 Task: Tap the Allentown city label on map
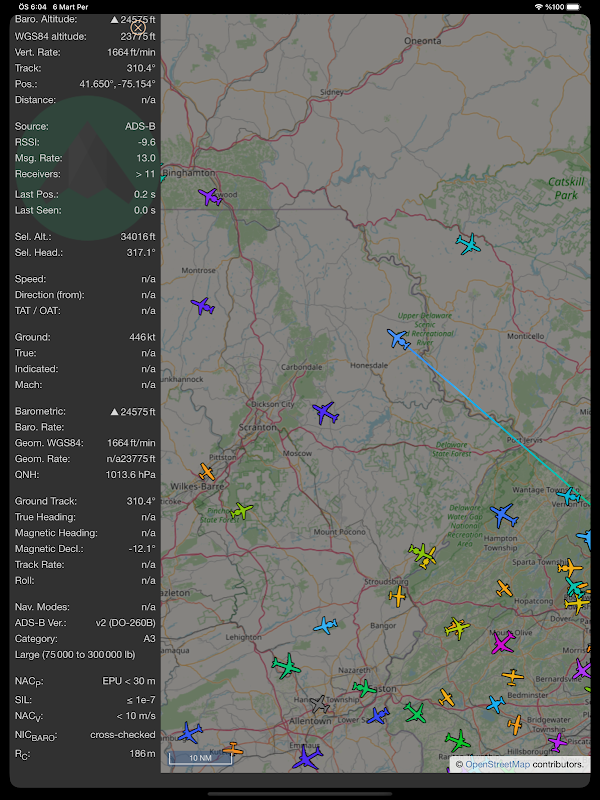click(310, 721)
